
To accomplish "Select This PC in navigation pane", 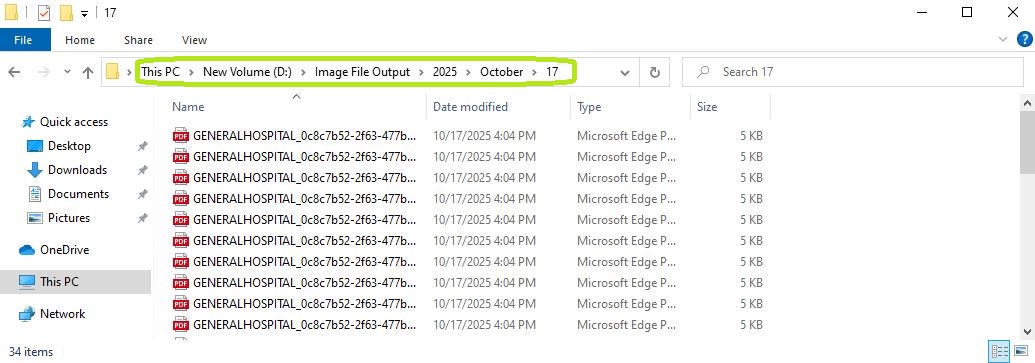I will pos(59,281).
